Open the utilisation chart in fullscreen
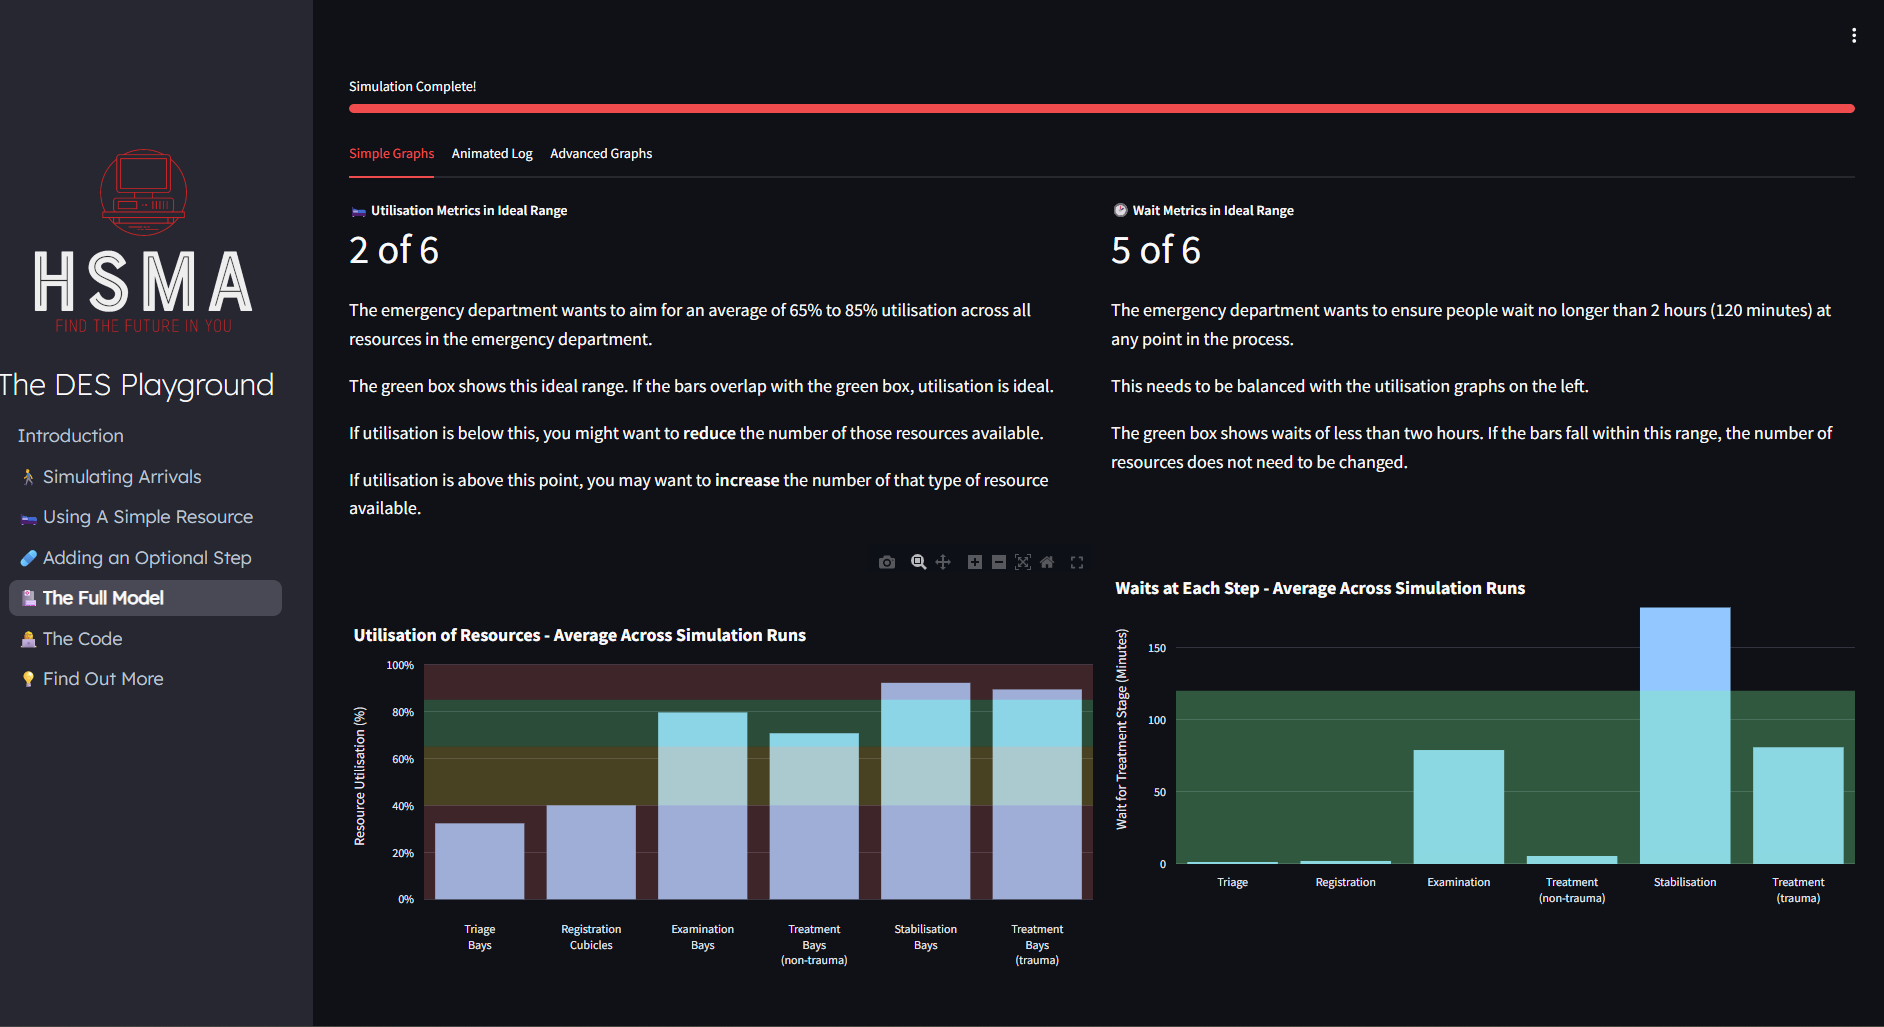 click(x=1077, y=563)
